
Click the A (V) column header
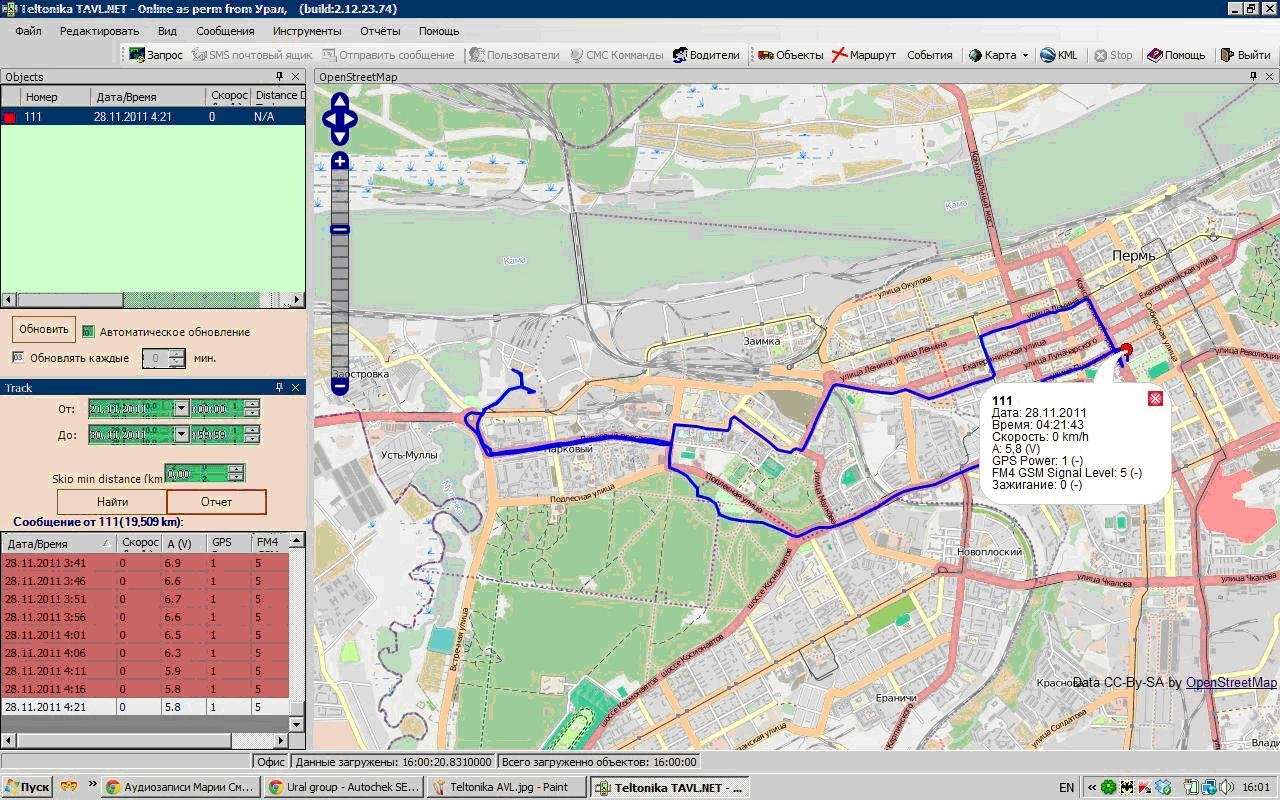pyautogui.click(x=184, y=542)
